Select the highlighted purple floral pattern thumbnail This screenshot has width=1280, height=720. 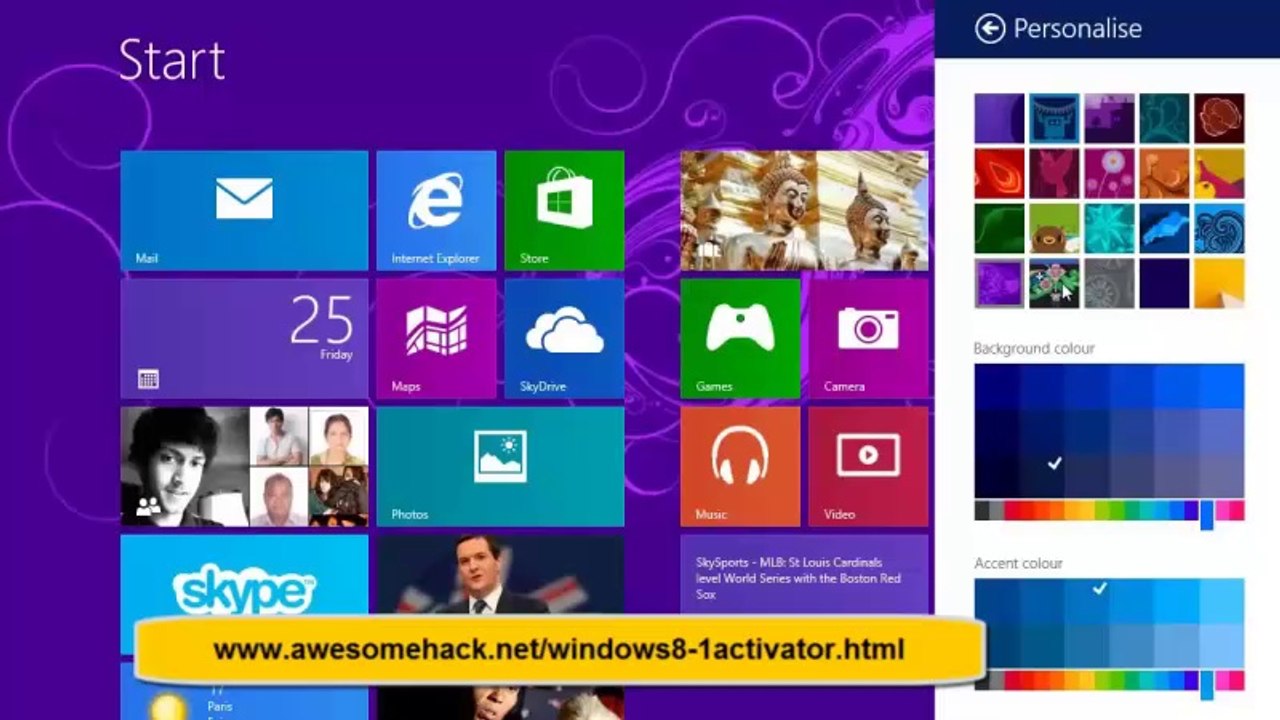(x=1000, y=284)
